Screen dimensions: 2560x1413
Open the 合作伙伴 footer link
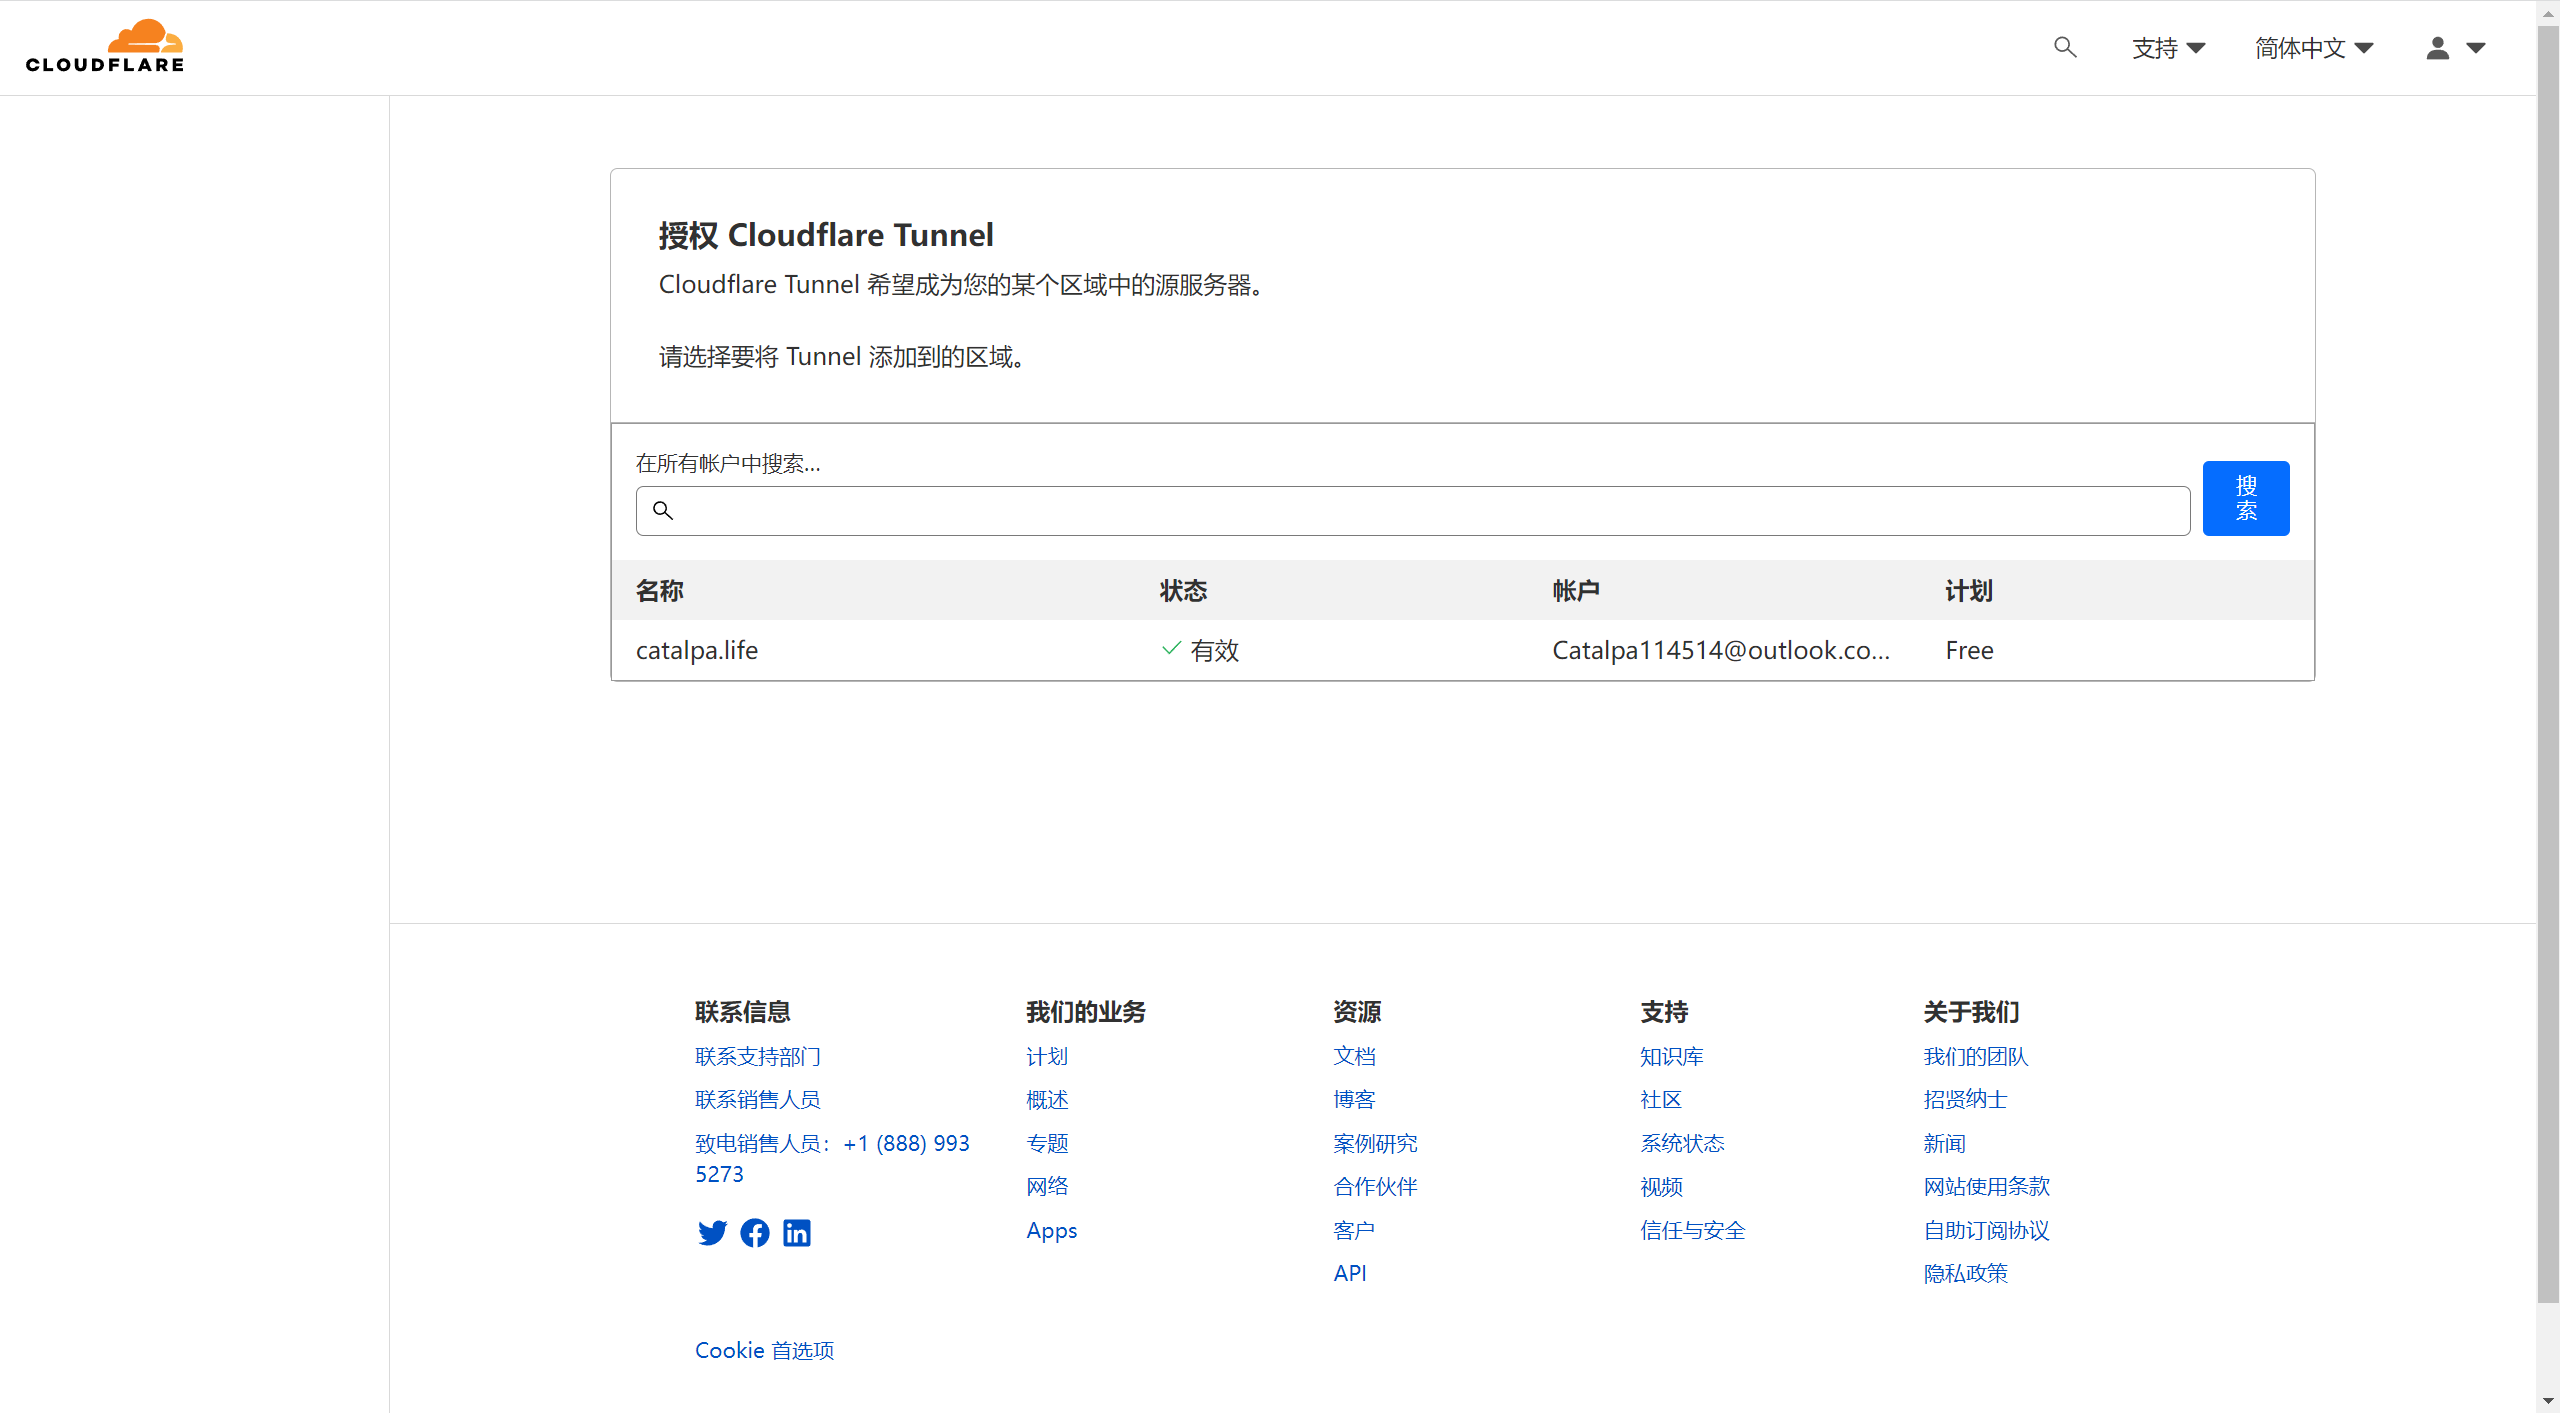[1375, 1186]
